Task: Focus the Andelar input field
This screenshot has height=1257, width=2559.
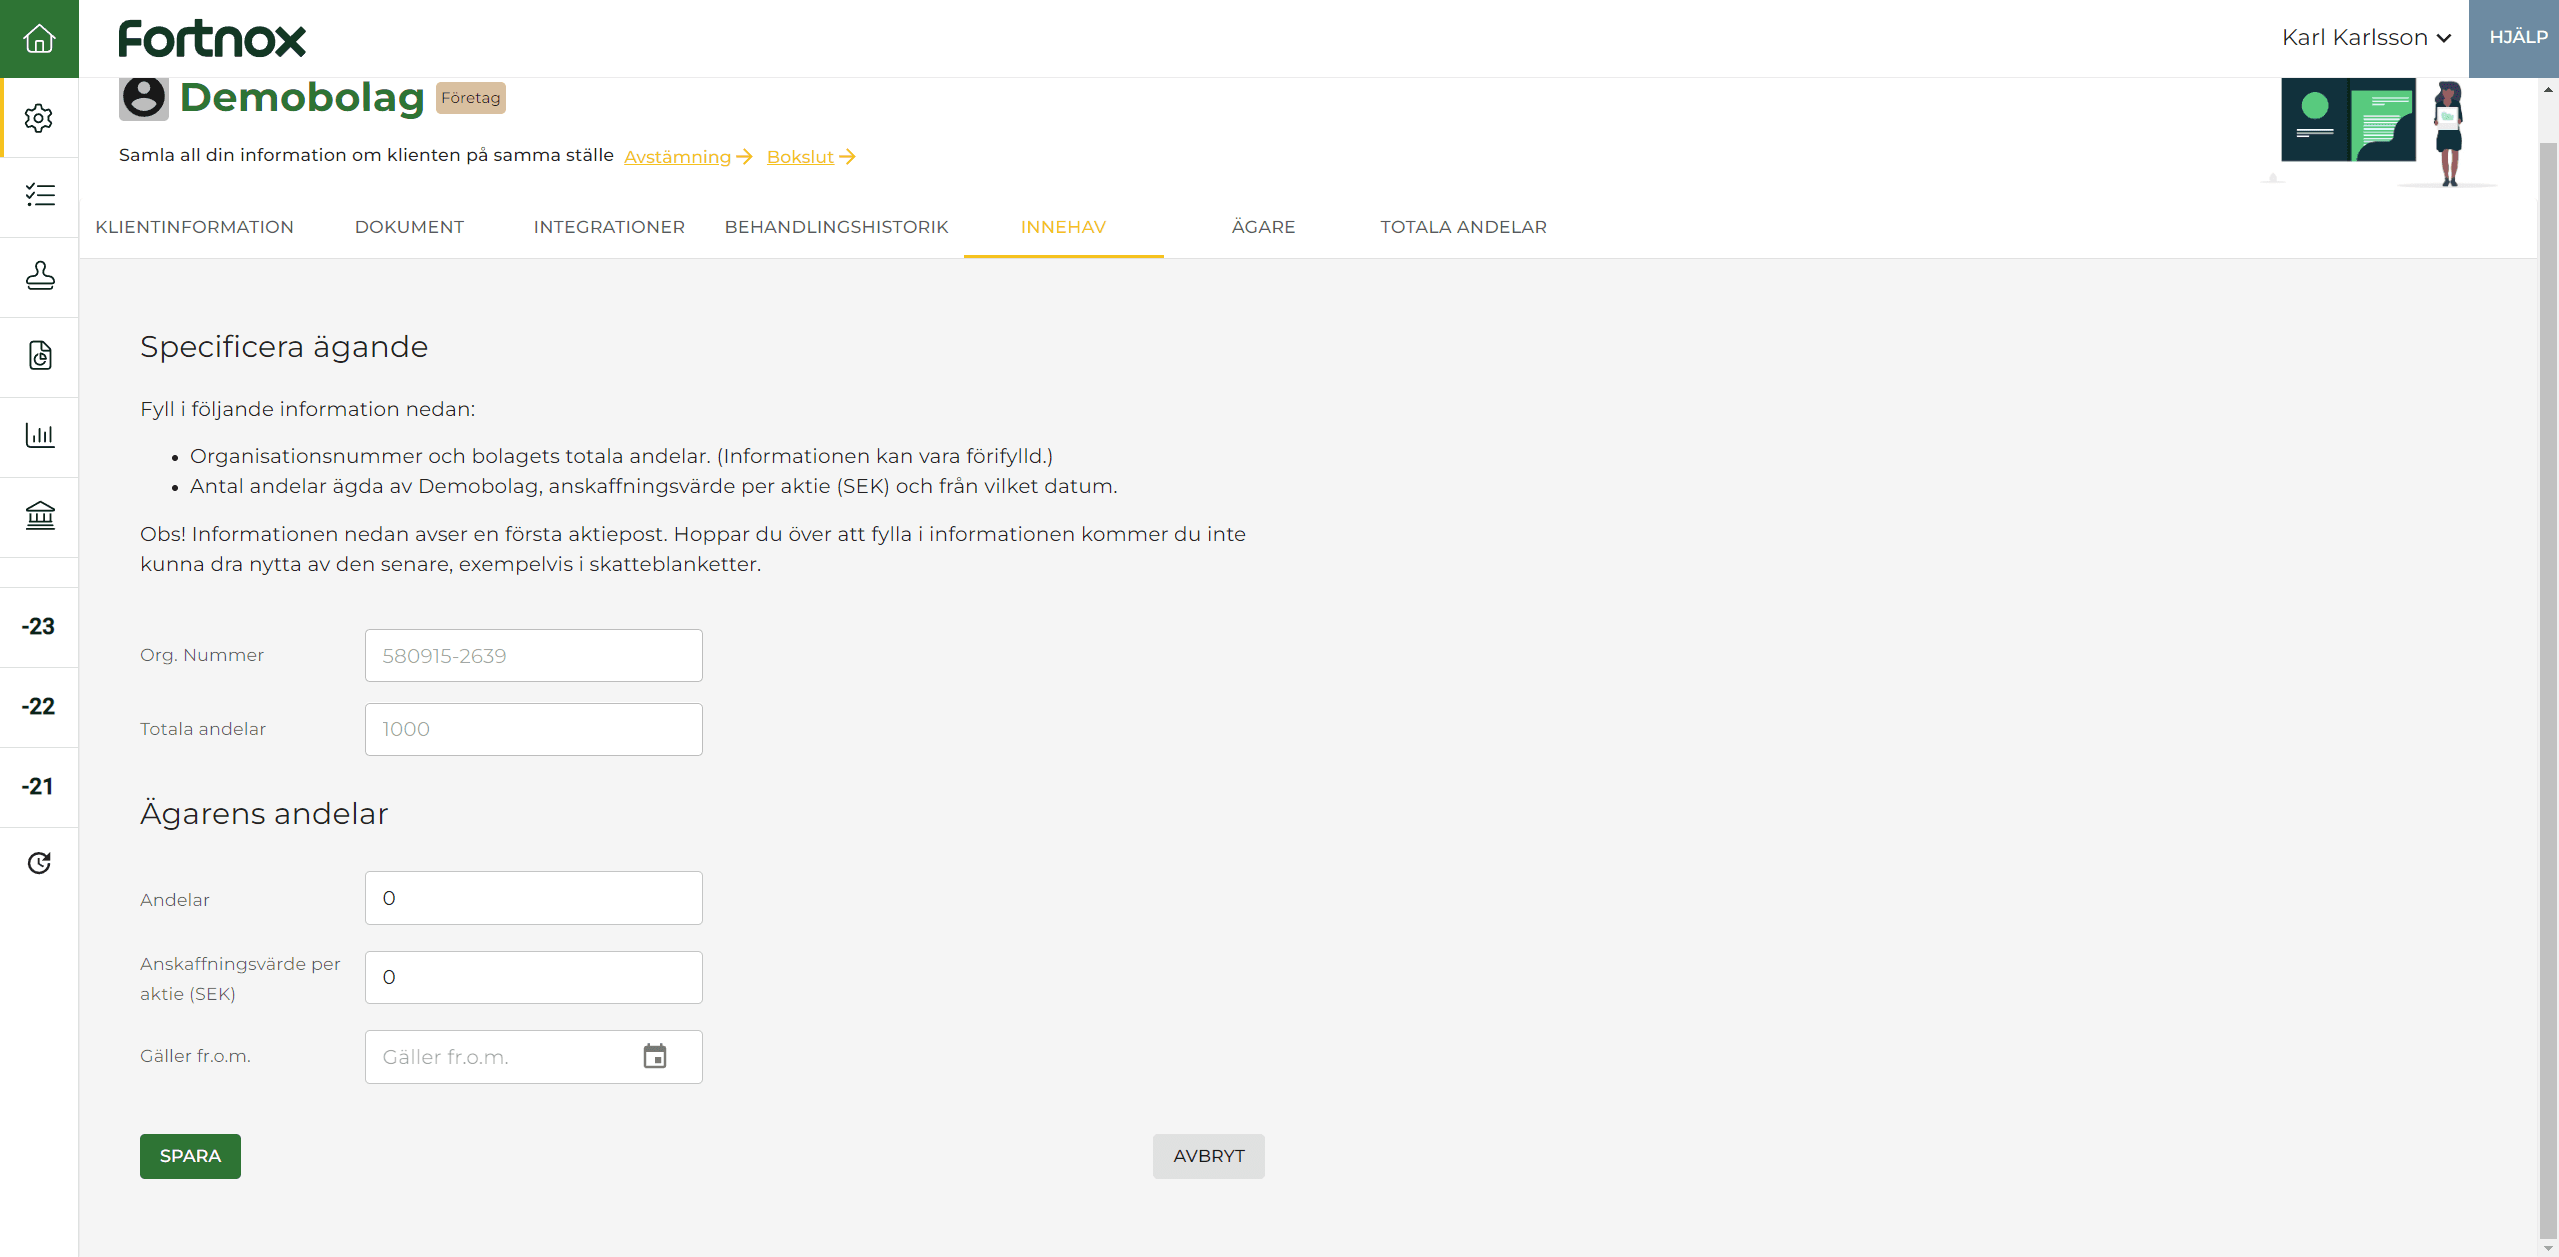Action: [x=534, y=898]
